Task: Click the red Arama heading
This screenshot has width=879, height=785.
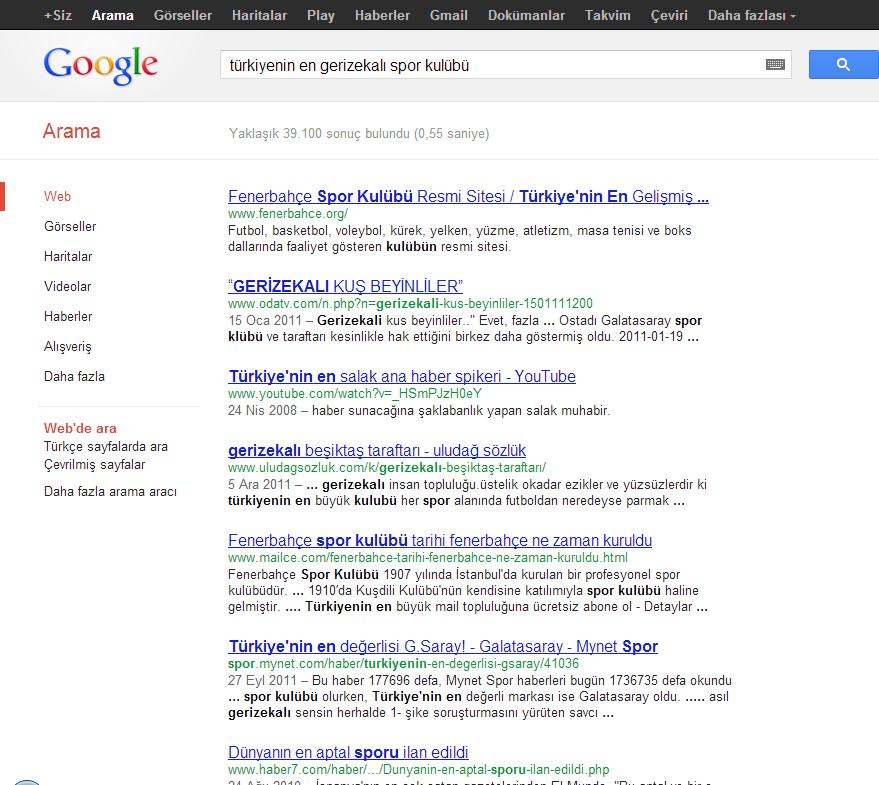Action: pyautogui.click(x=72, y=131)
